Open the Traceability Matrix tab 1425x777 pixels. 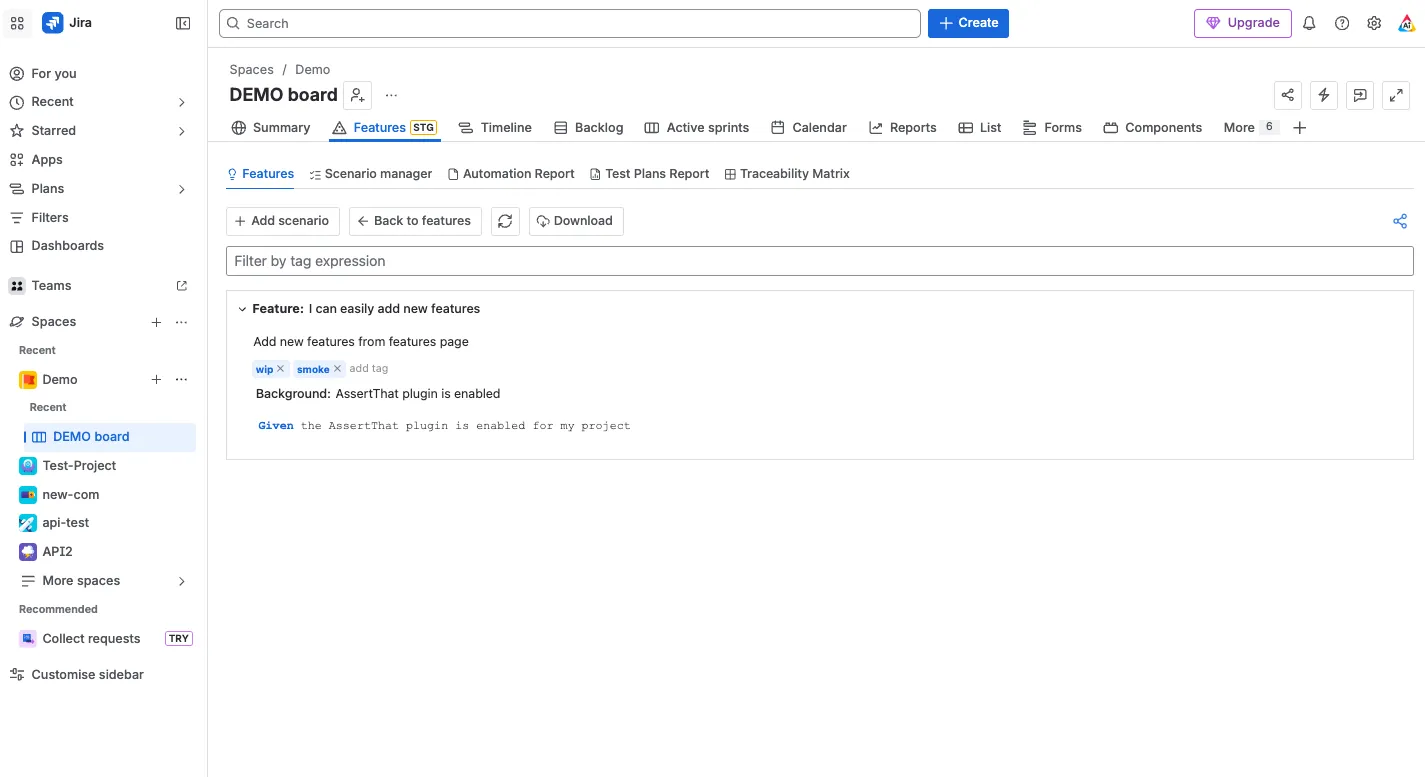787,174
